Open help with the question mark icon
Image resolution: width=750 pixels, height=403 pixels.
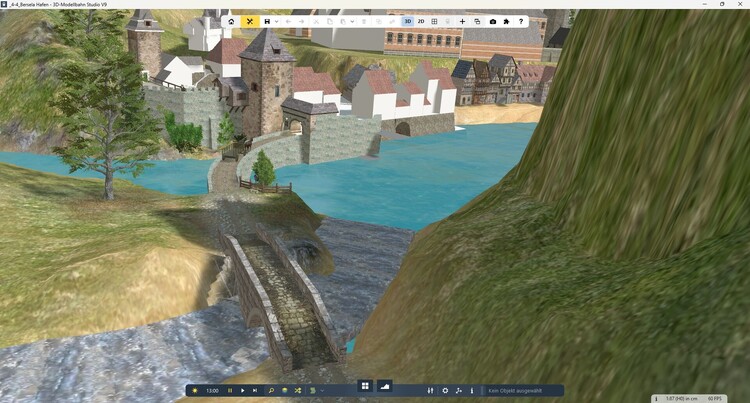(x=521, y=21)
